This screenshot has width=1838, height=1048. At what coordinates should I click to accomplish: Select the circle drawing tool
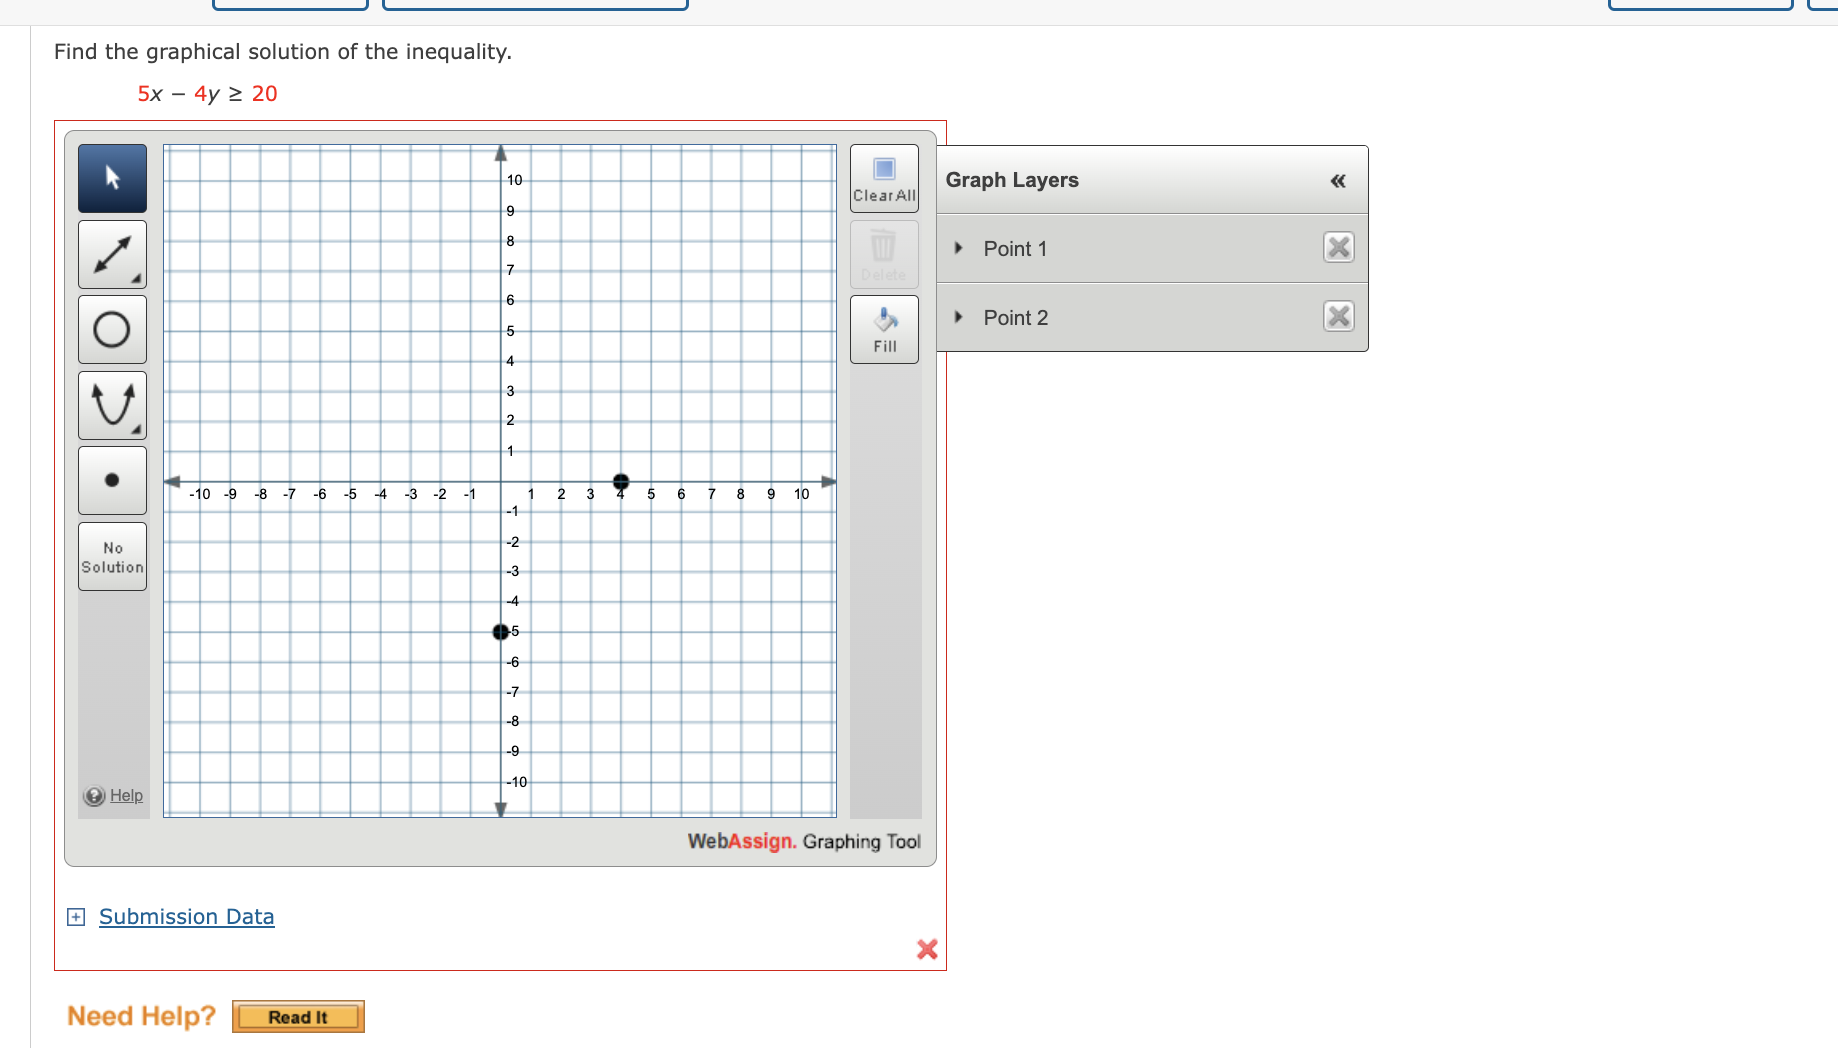111,329
